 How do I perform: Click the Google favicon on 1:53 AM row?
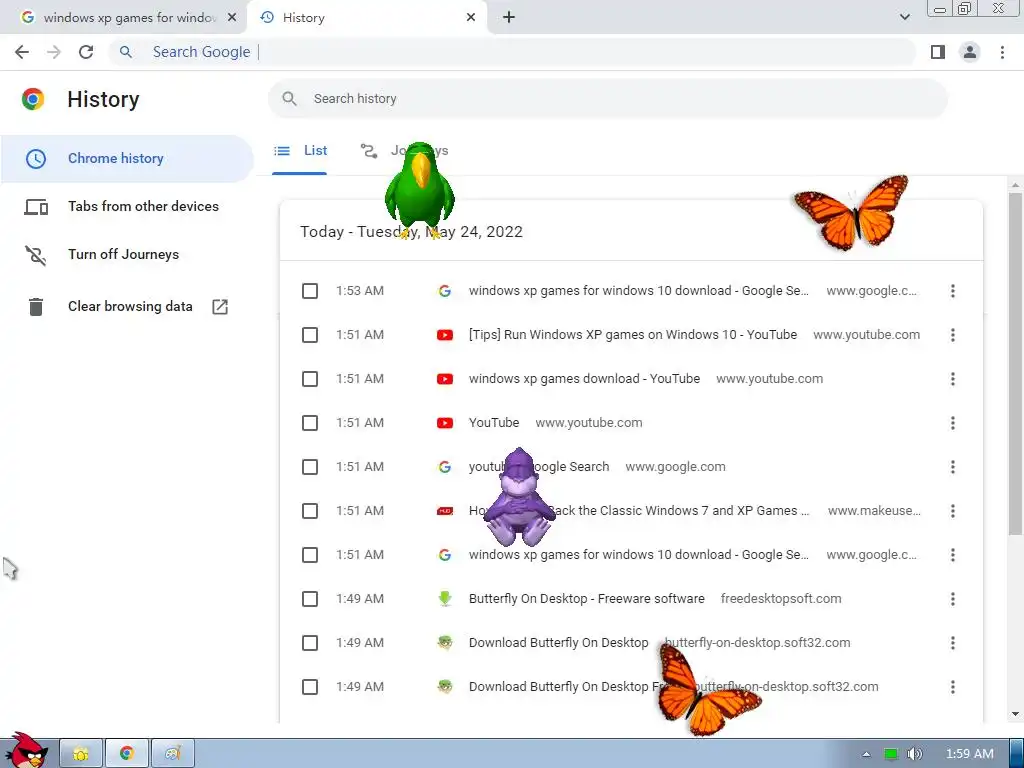[x=445, y=291]
